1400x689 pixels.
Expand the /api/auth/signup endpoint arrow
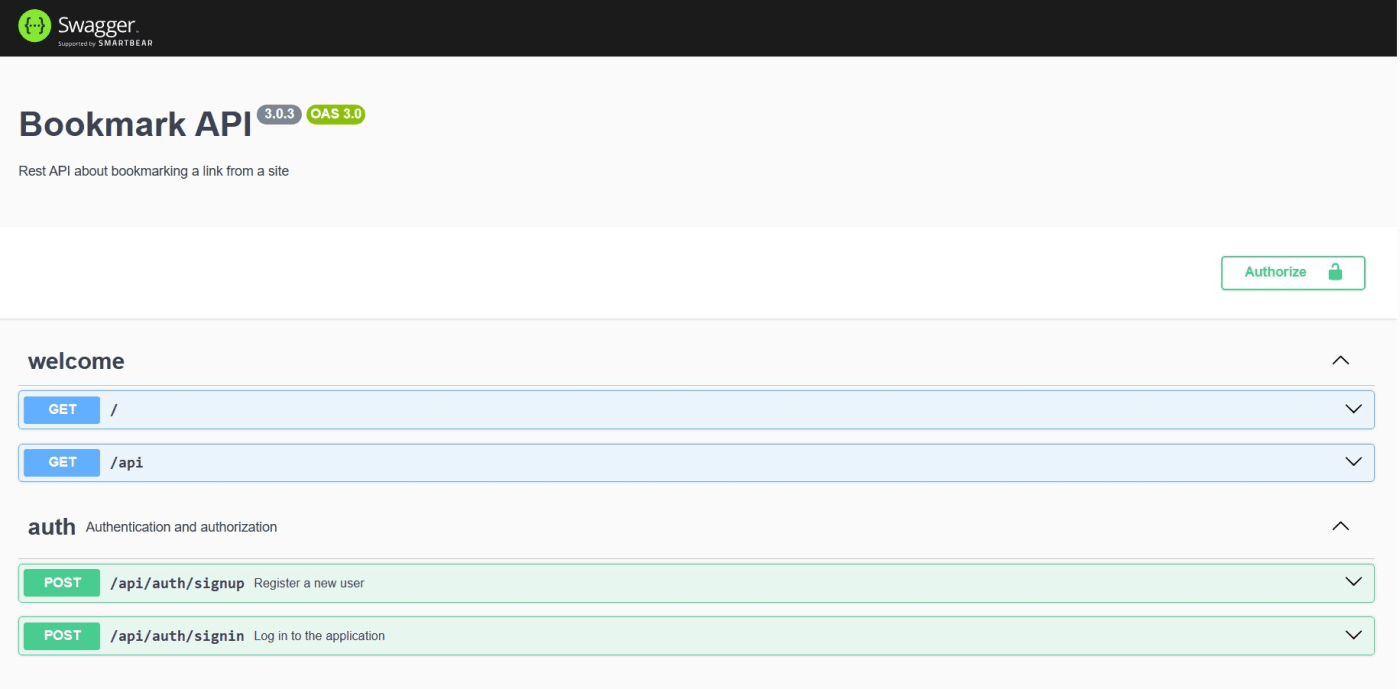[x=1354, y=582]
